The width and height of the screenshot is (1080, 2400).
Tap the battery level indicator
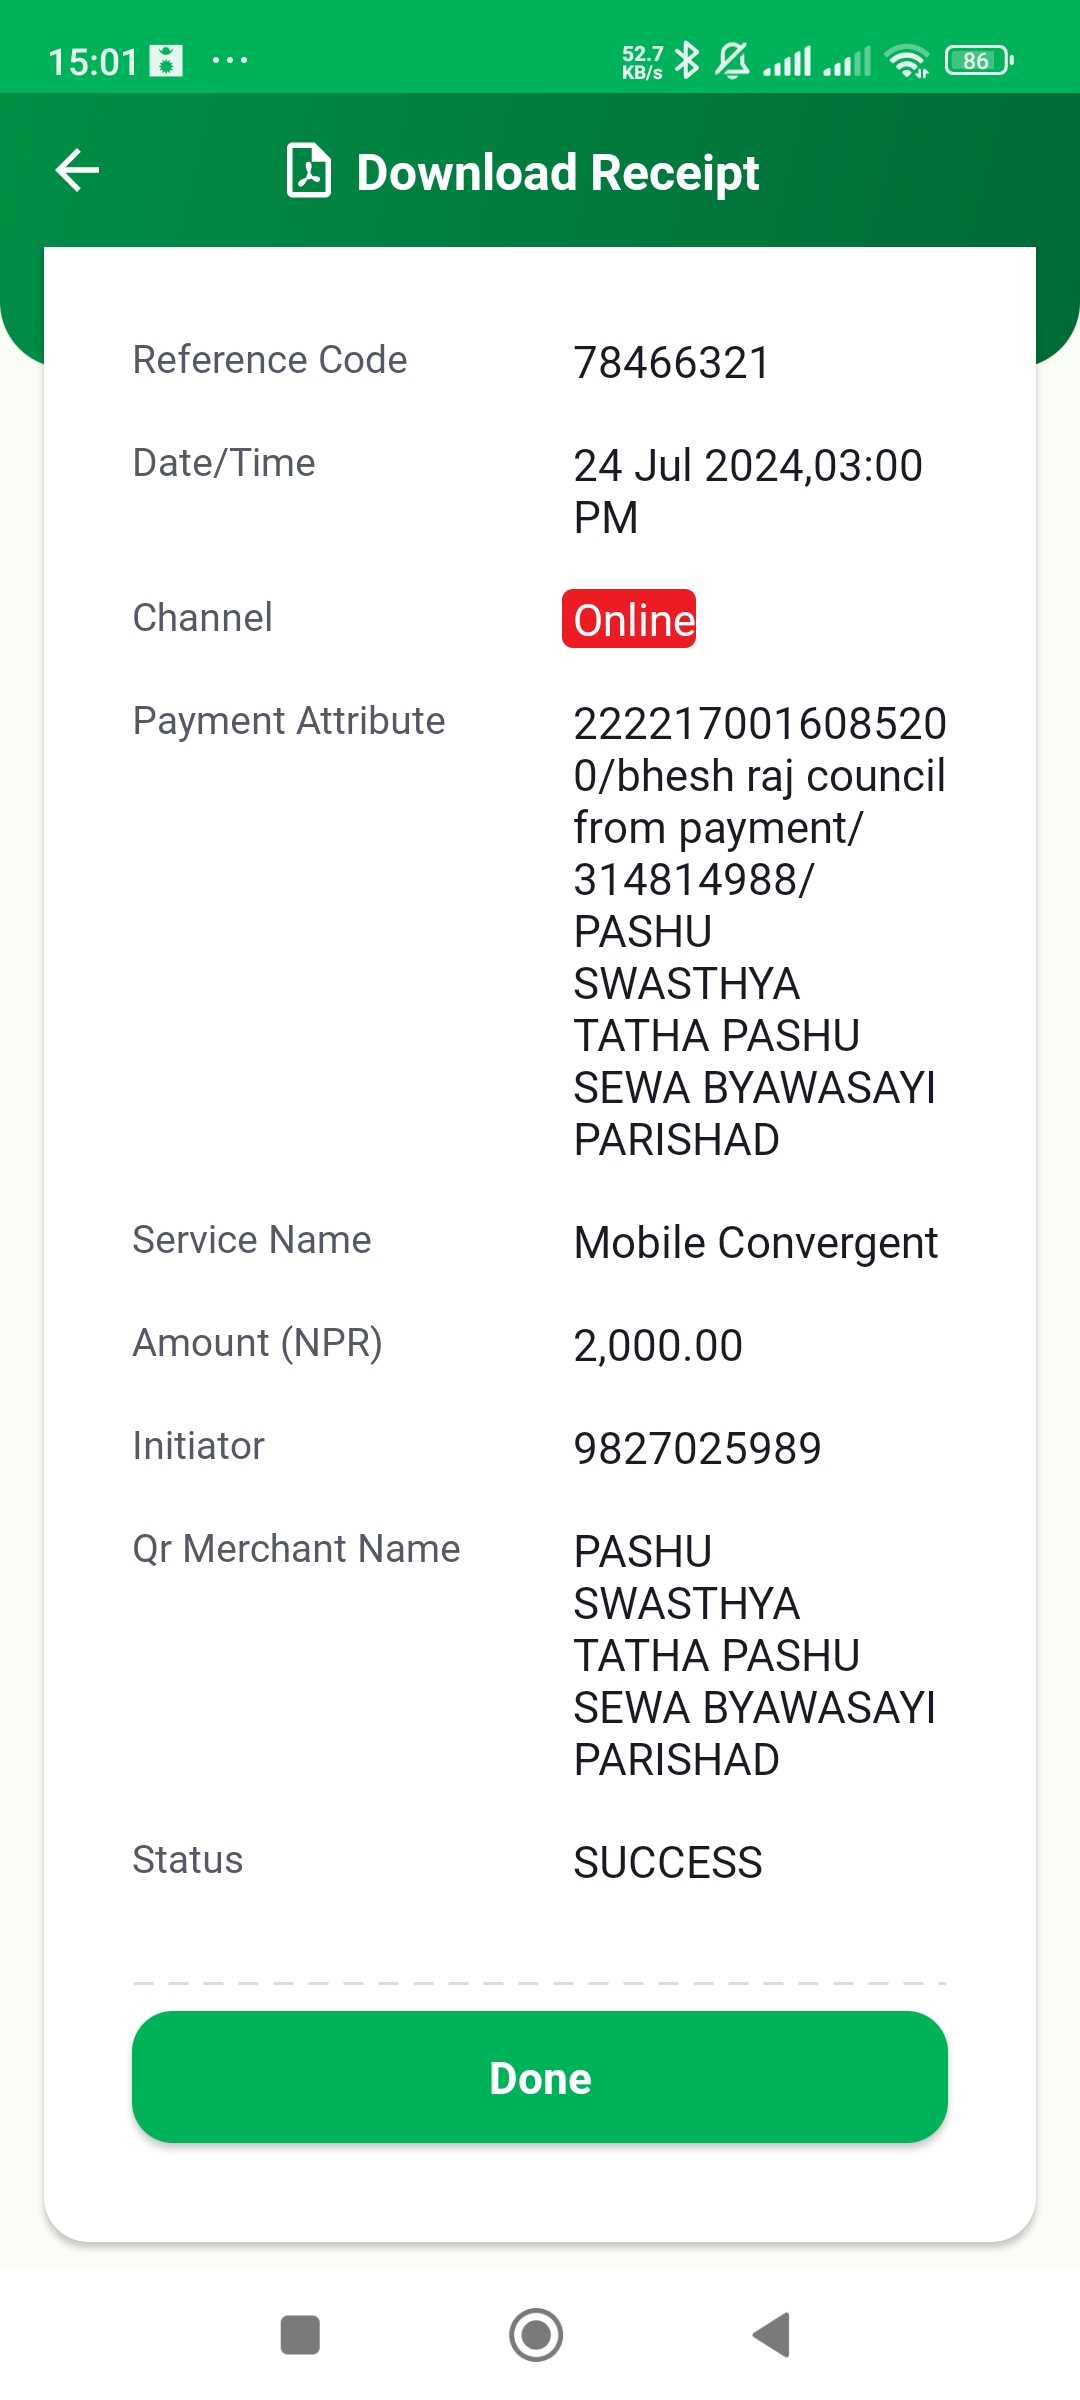click(979, 60)
